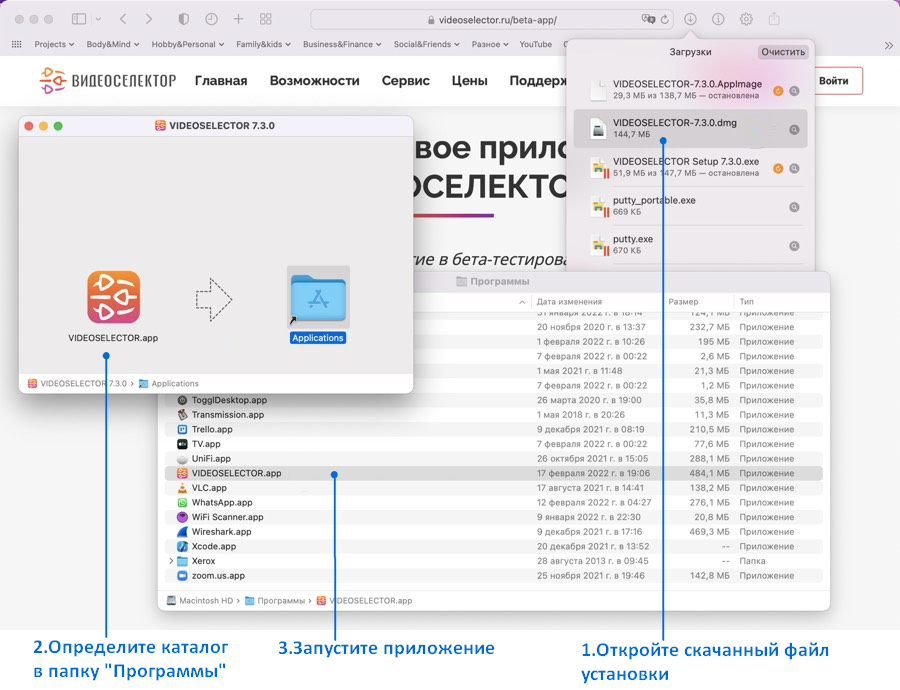The image size is (900, 690).
Task: Go back to the previous page
Action: point(123,19)
